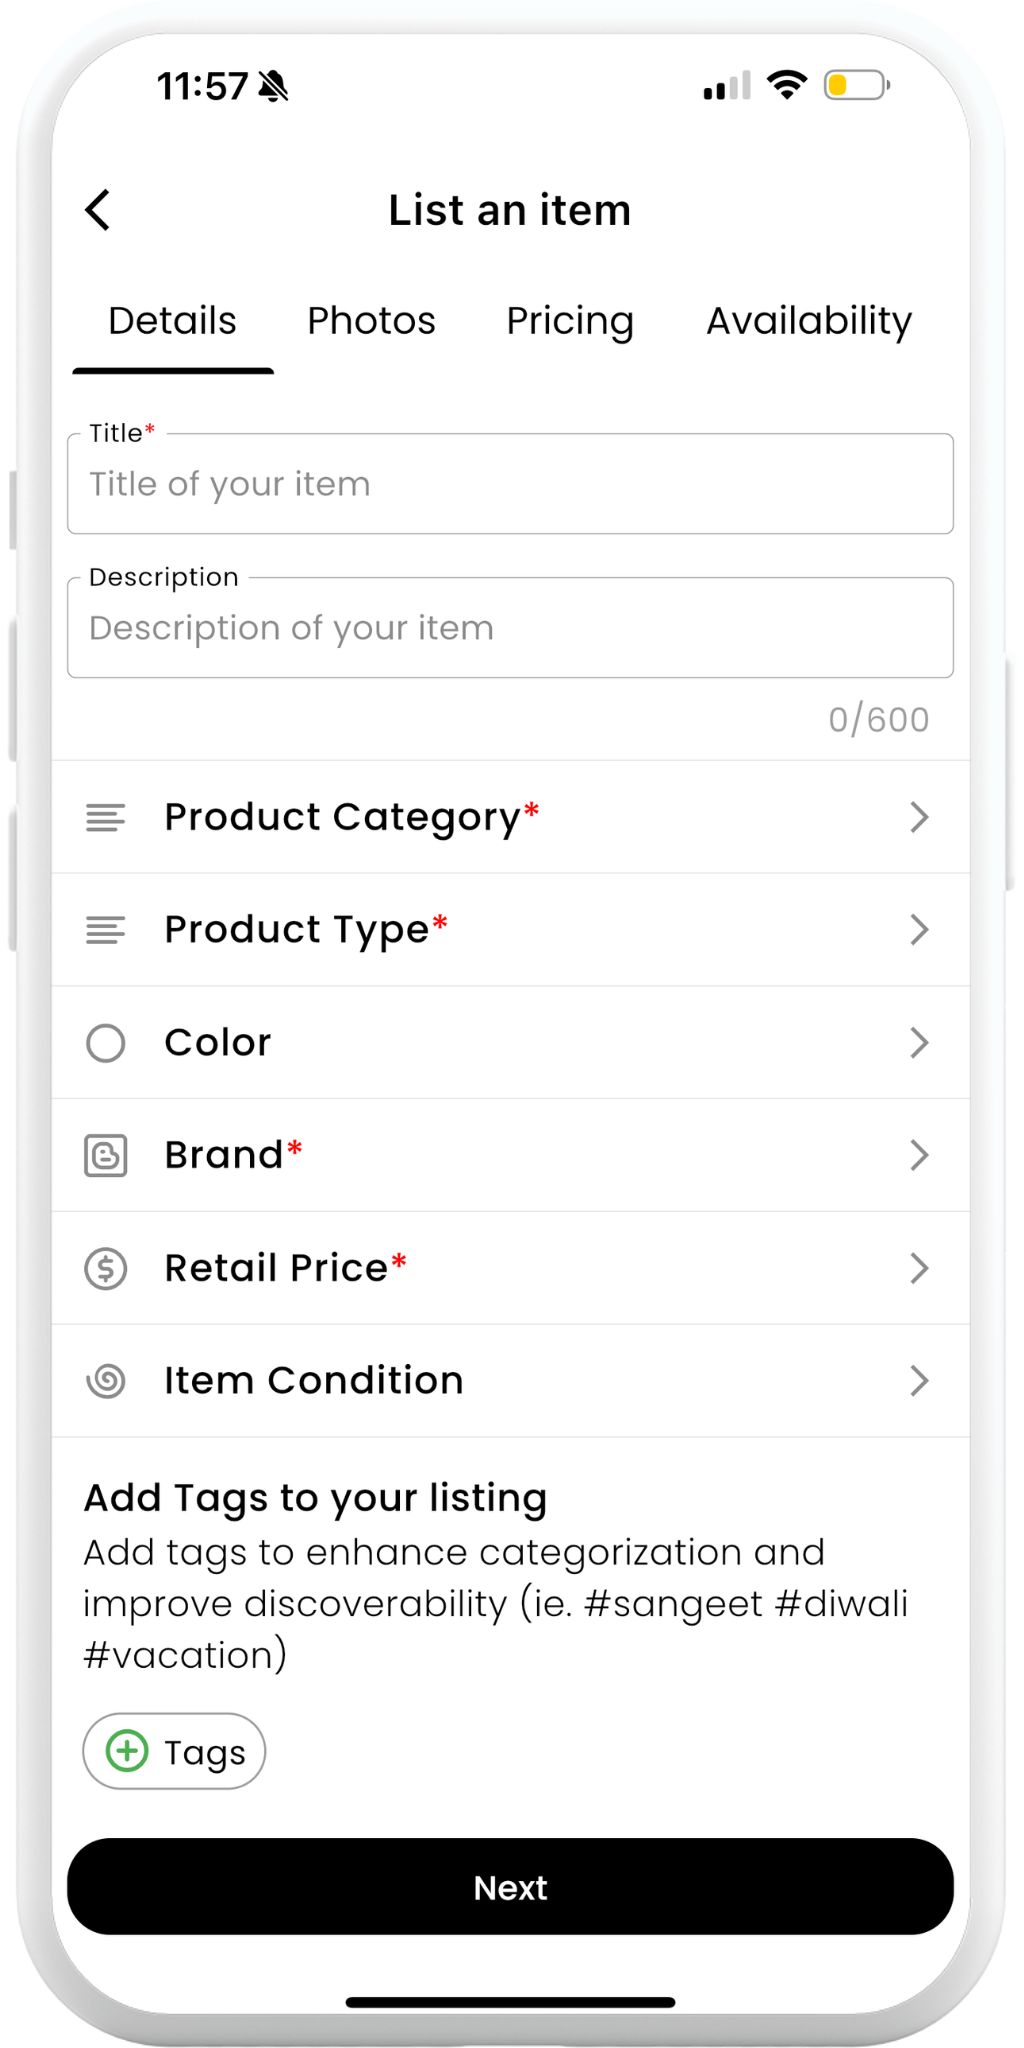
Task: Focus the Title input field
Action: coord(510,484)
